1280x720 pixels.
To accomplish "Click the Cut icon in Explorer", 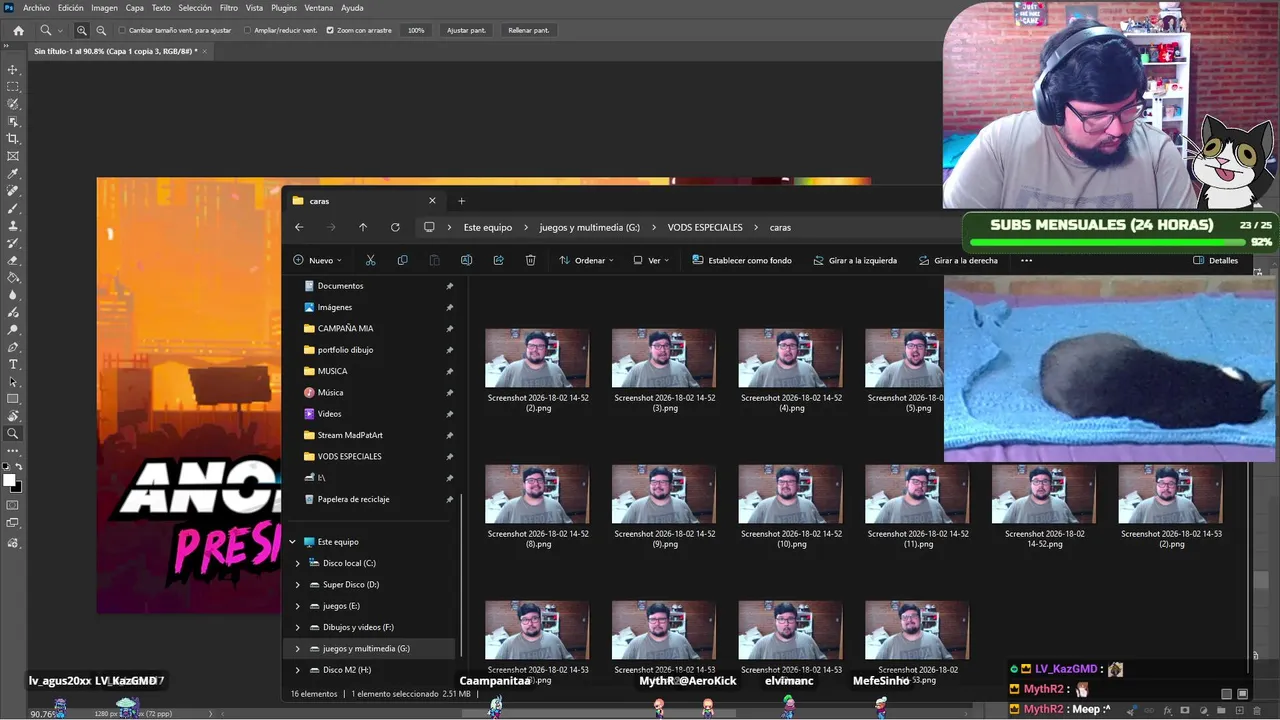I will pos(370,260).
